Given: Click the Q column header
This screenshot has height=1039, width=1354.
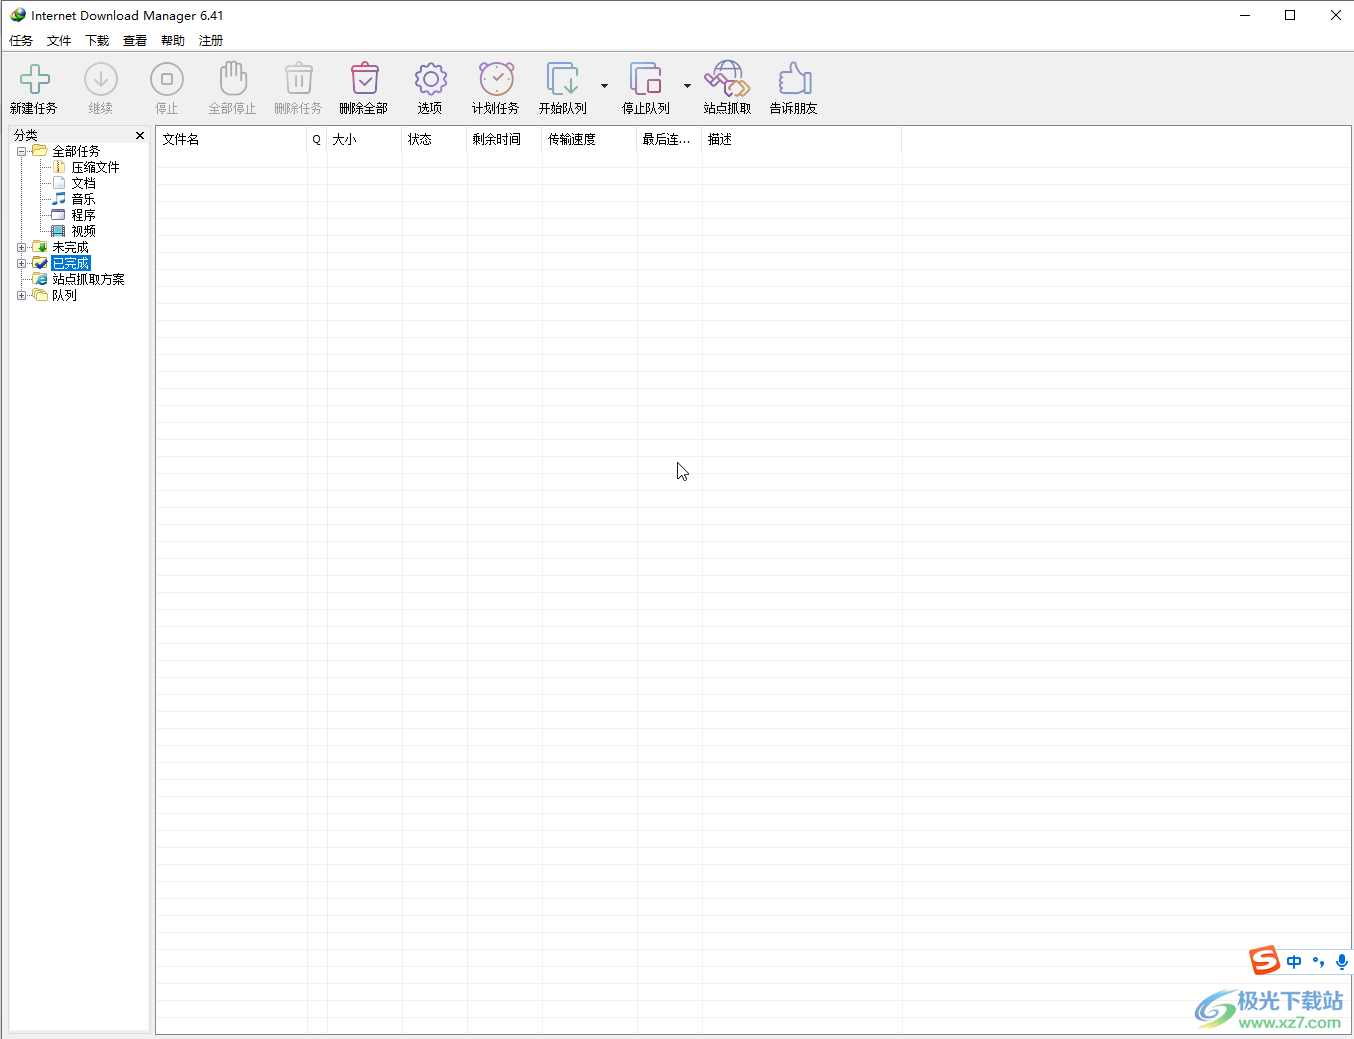Looking at the screenshot, I should click(317, 140).
